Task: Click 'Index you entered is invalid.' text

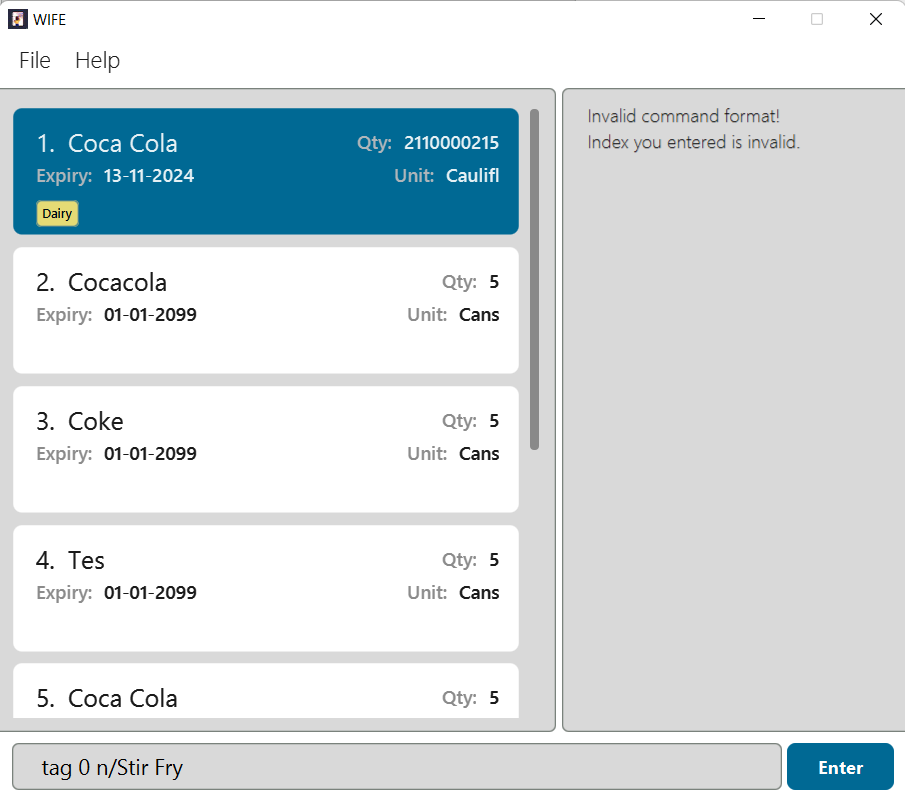Action: point(694,142)
